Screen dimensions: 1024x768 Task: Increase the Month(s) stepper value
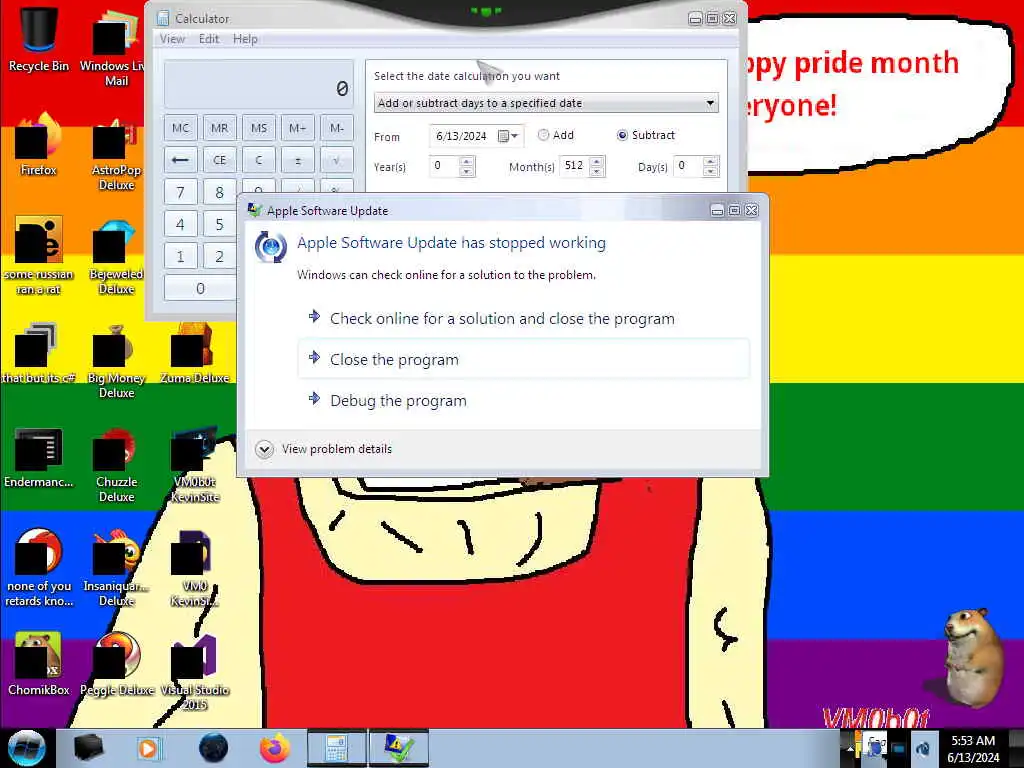[x=596, y=161]
